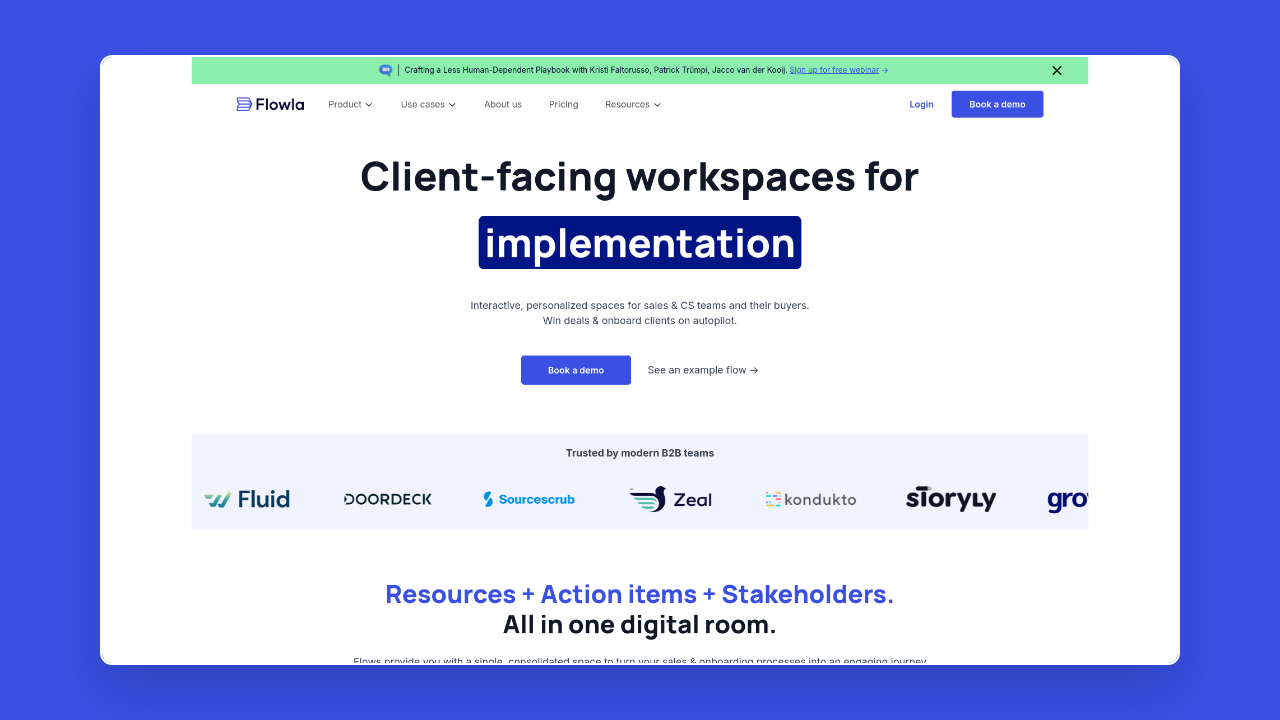This screenshot has width=1280, height=720.
Task: Click the Storyly logo
Action: pyautogui.click(x=951, y=498)
